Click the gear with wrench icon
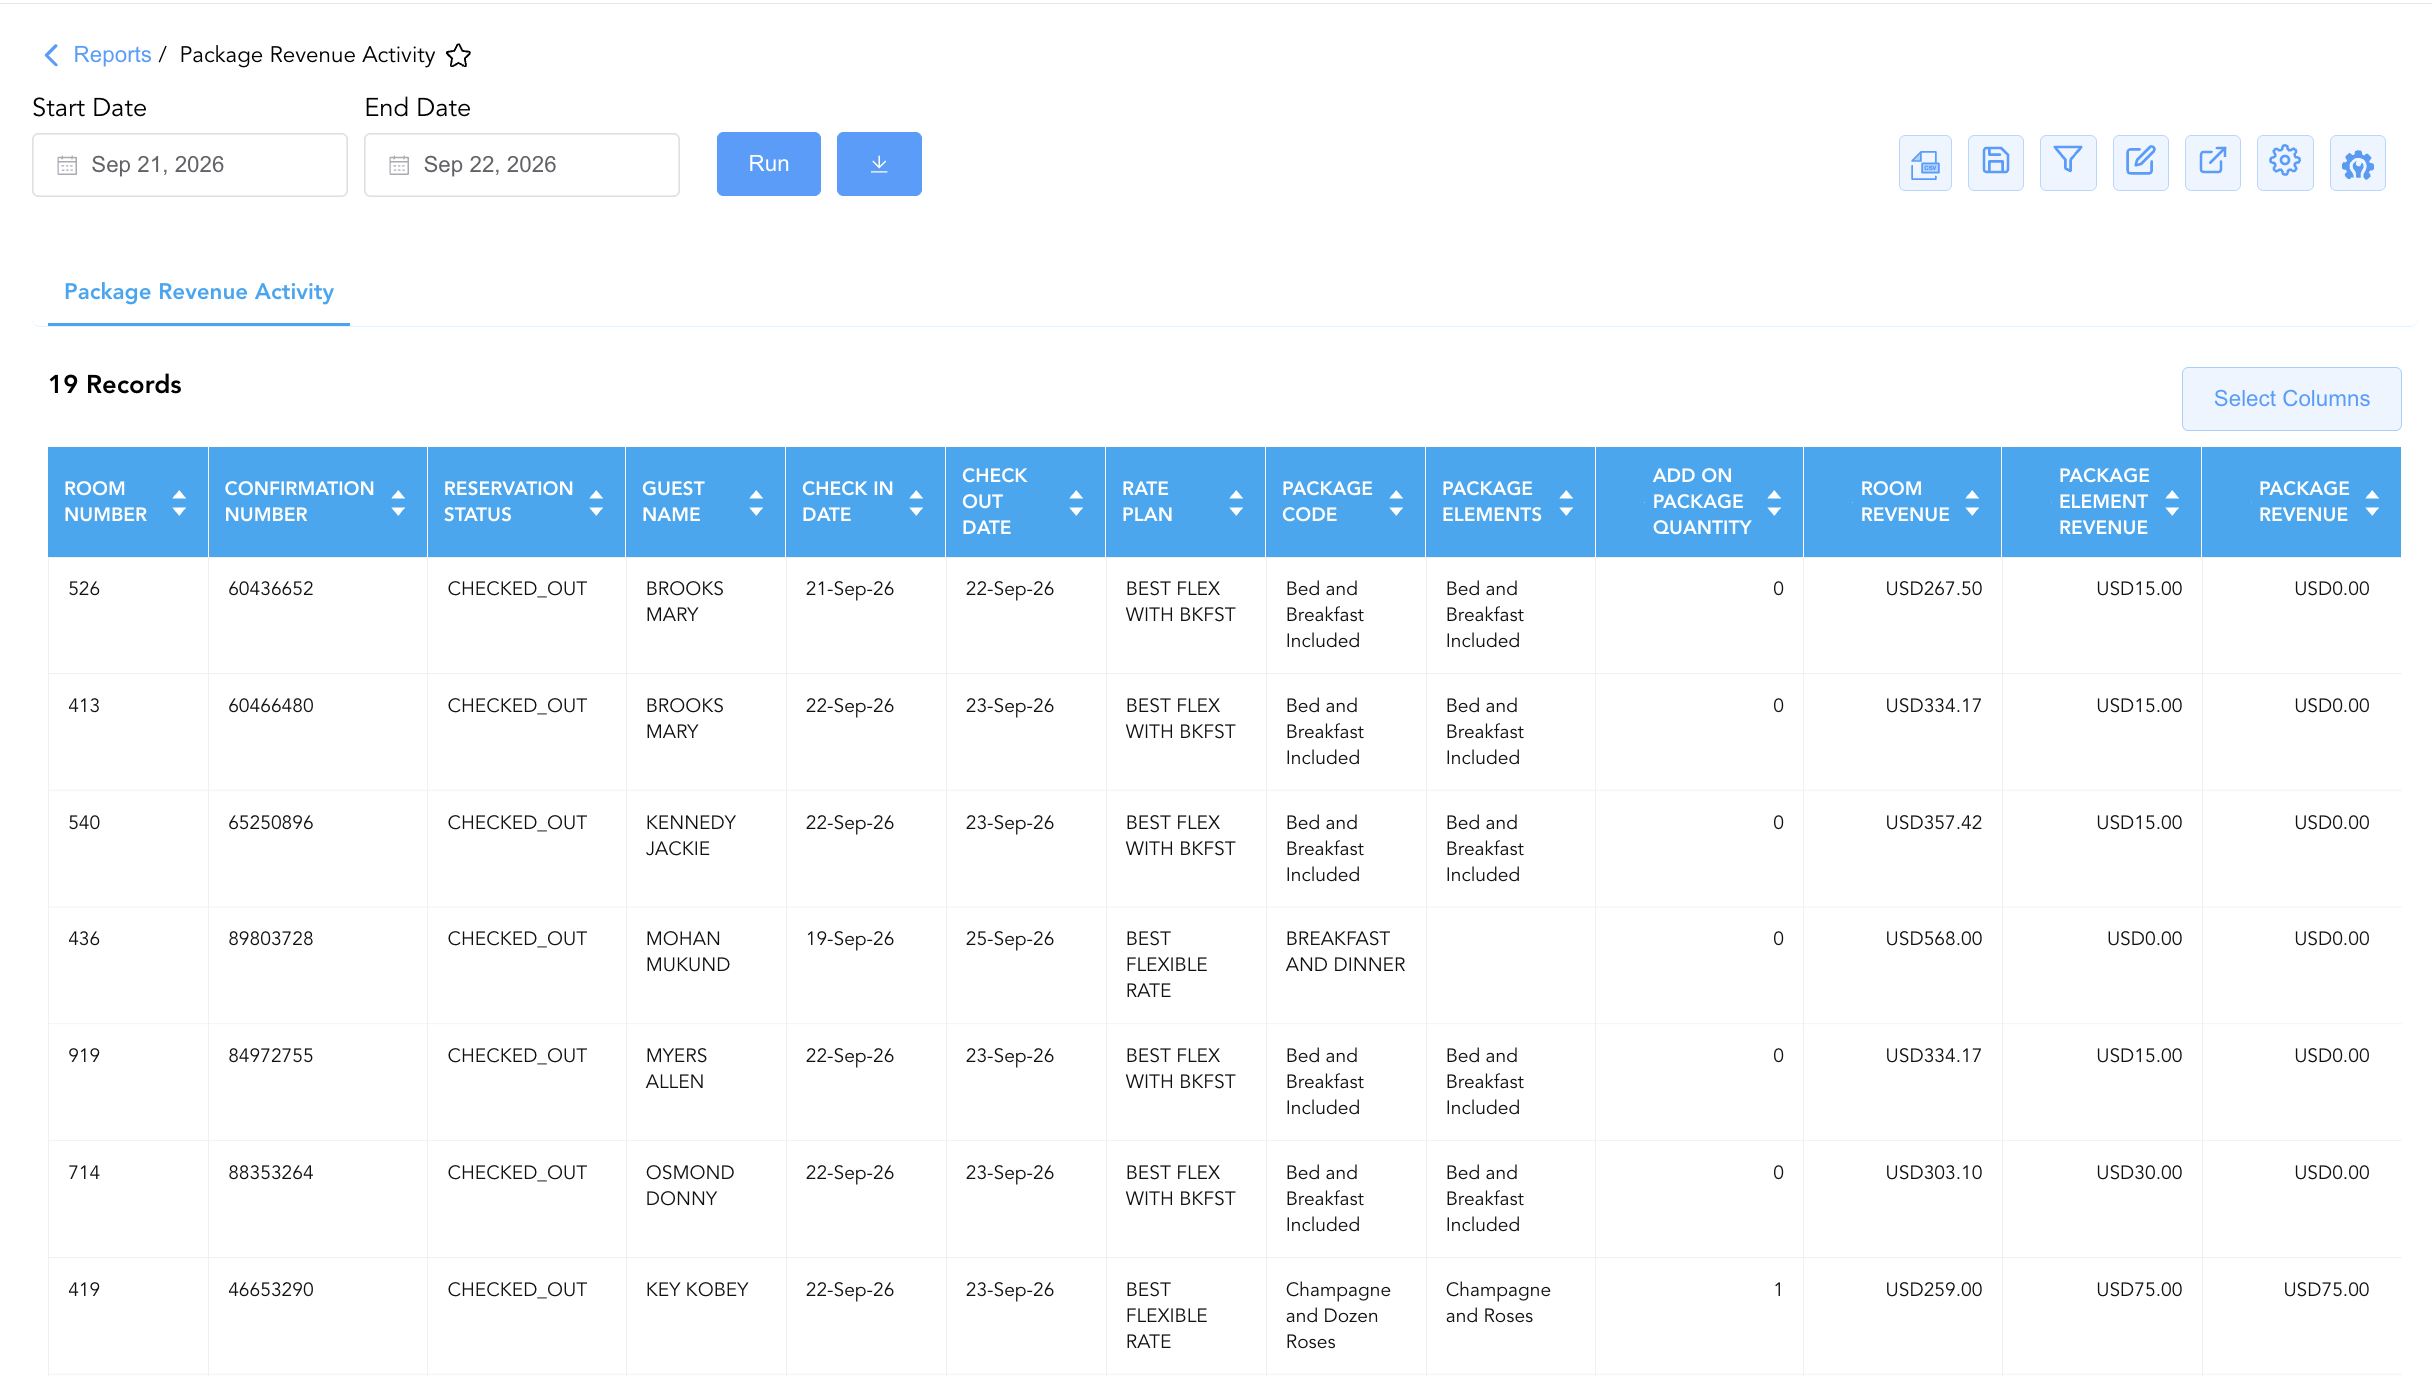2432x1376 pixels. click(2358, 163)
